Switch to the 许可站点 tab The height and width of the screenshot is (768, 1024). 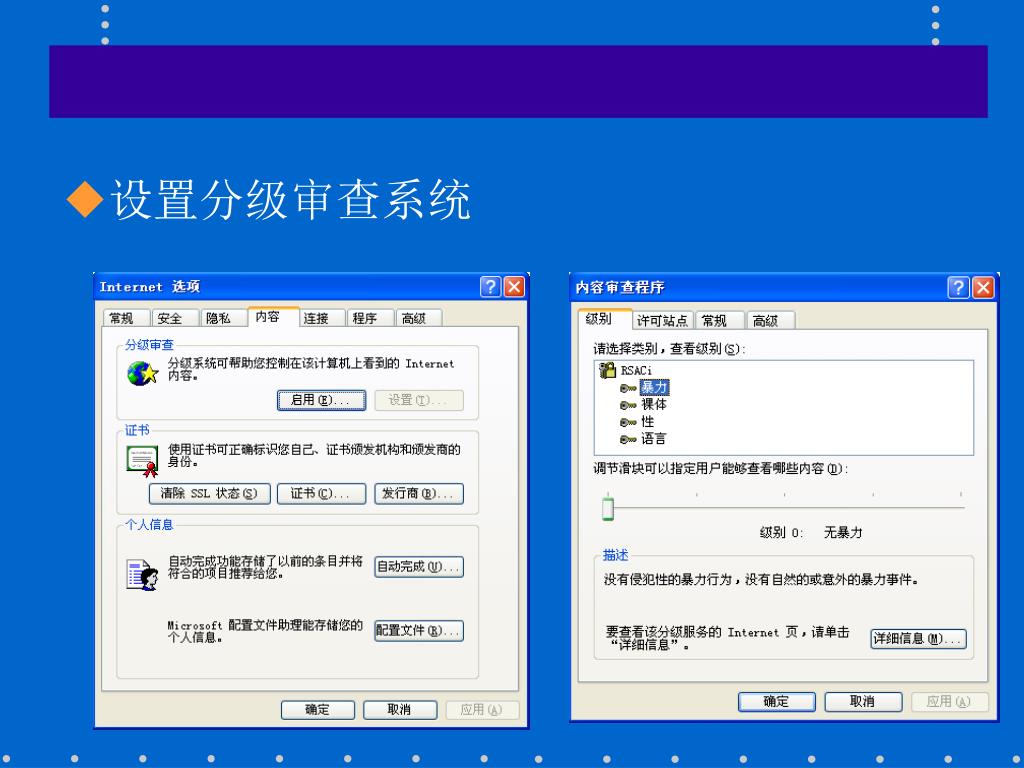[662, 321]
